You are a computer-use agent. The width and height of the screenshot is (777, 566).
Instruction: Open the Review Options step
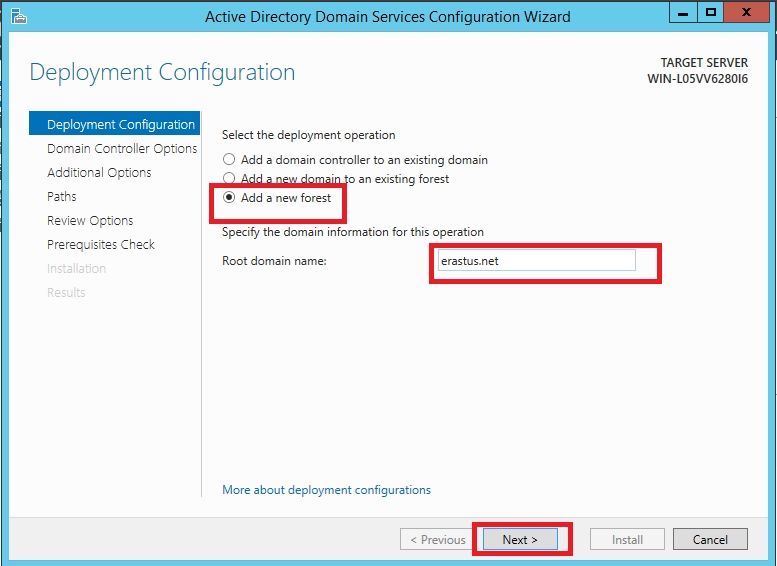tap(90, 221)
